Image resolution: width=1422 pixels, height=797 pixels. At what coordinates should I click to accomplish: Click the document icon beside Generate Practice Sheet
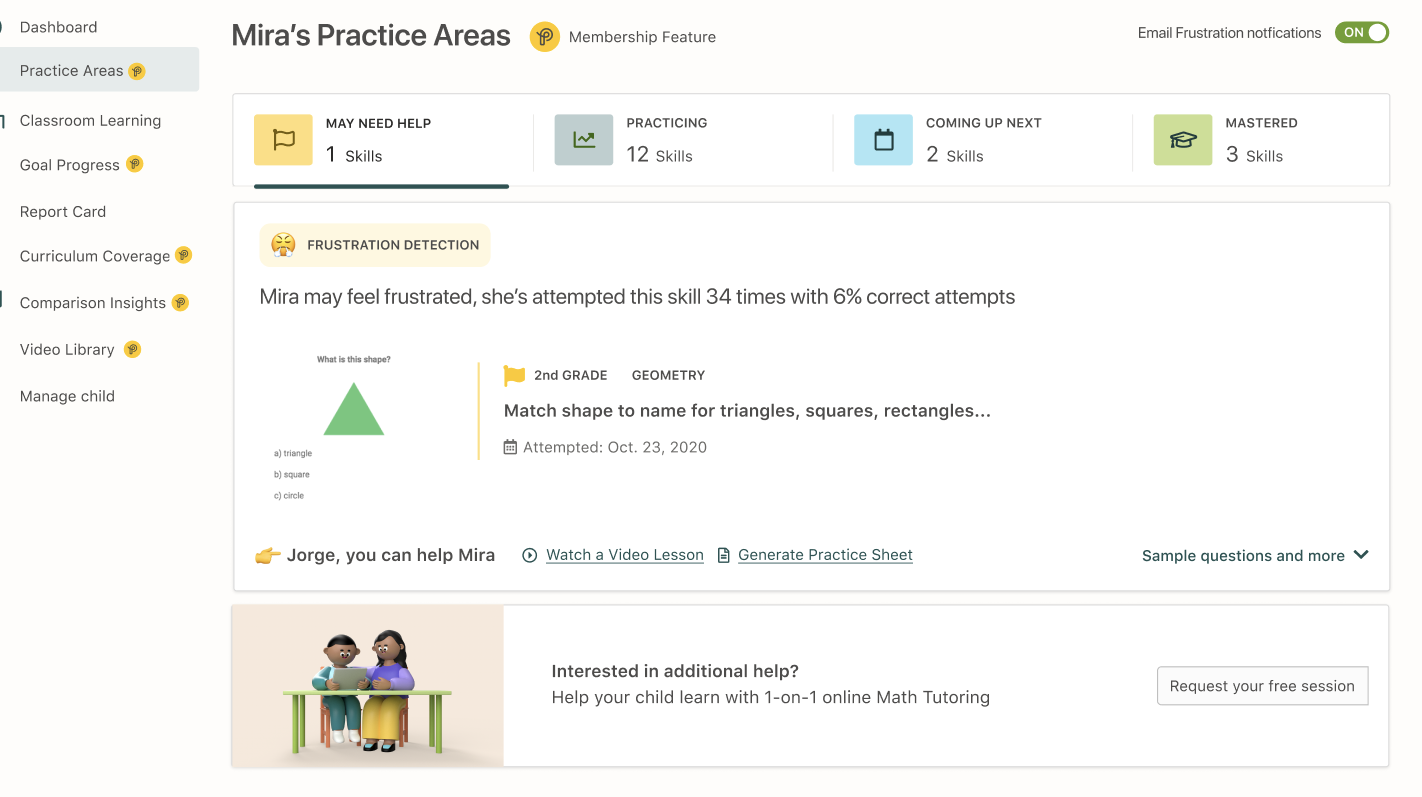(724, 555)
